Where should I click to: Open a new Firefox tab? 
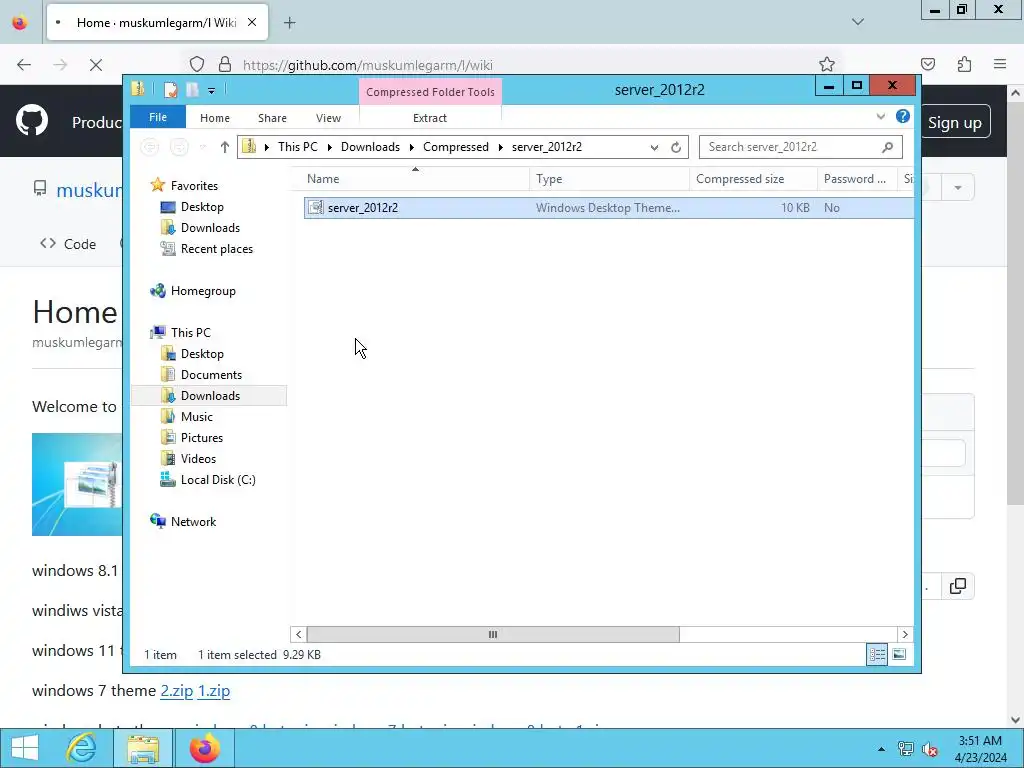289,23
